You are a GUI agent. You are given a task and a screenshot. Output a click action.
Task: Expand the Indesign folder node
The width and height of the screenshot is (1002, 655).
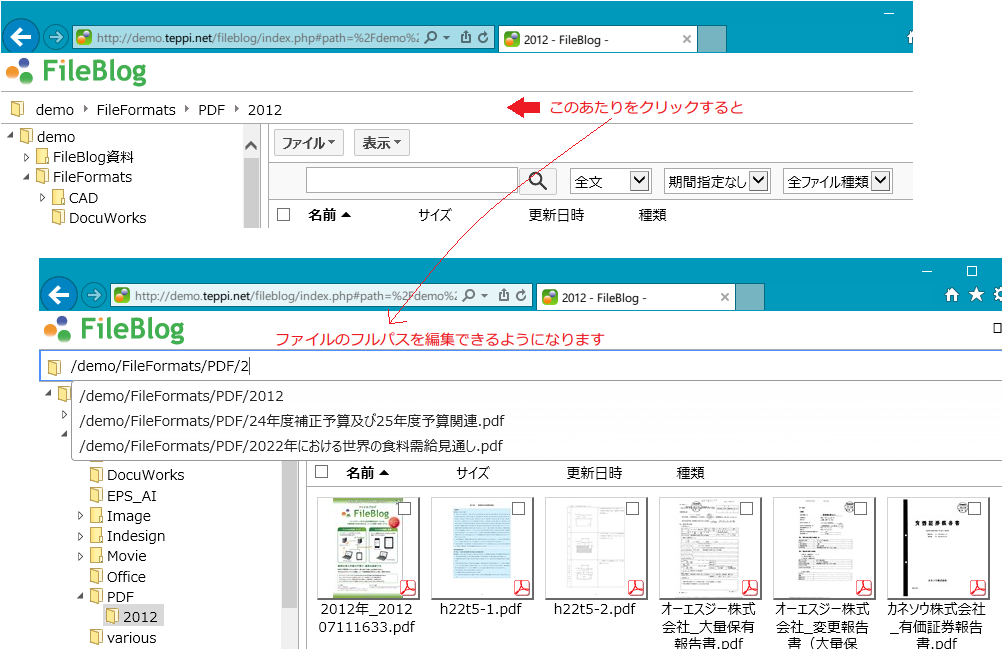point(80,536)
